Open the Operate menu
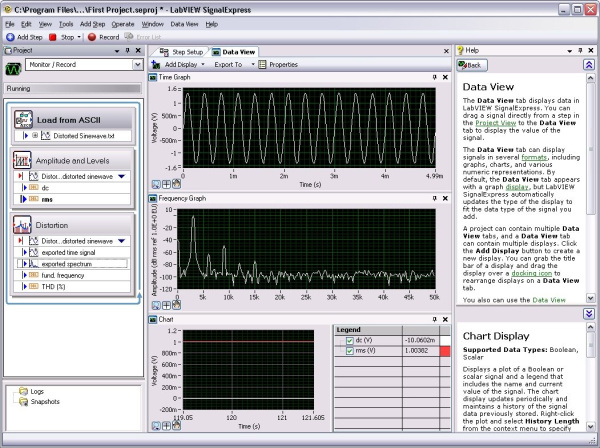Image resolution: width=600 pixels, height=448 pixels. pos(123,22)
